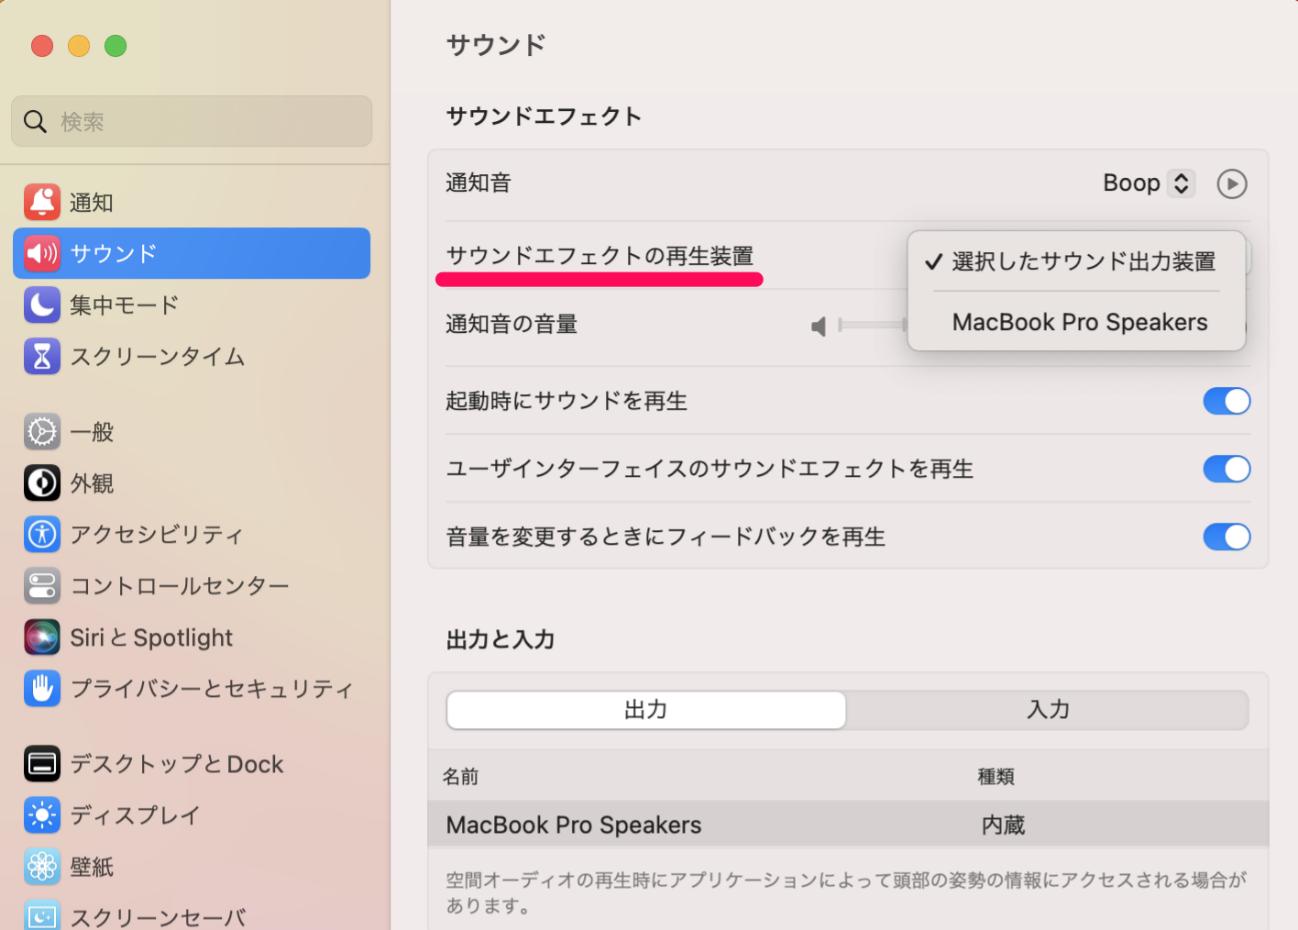Open the Boop alert sound dropdown
1298x930 pixels.
[1148, 184]
